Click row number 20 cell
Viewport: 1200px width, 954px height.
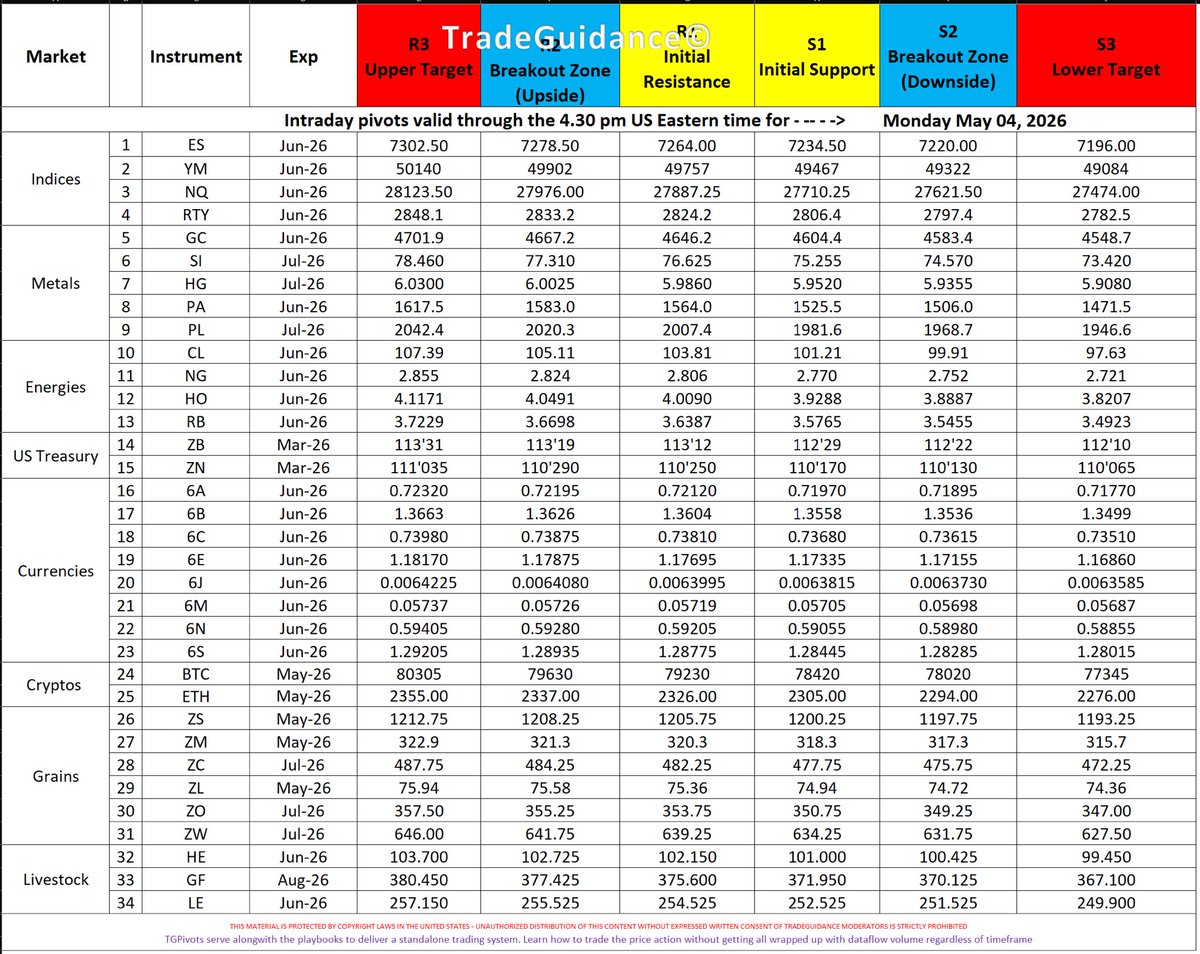coord(124,583)
